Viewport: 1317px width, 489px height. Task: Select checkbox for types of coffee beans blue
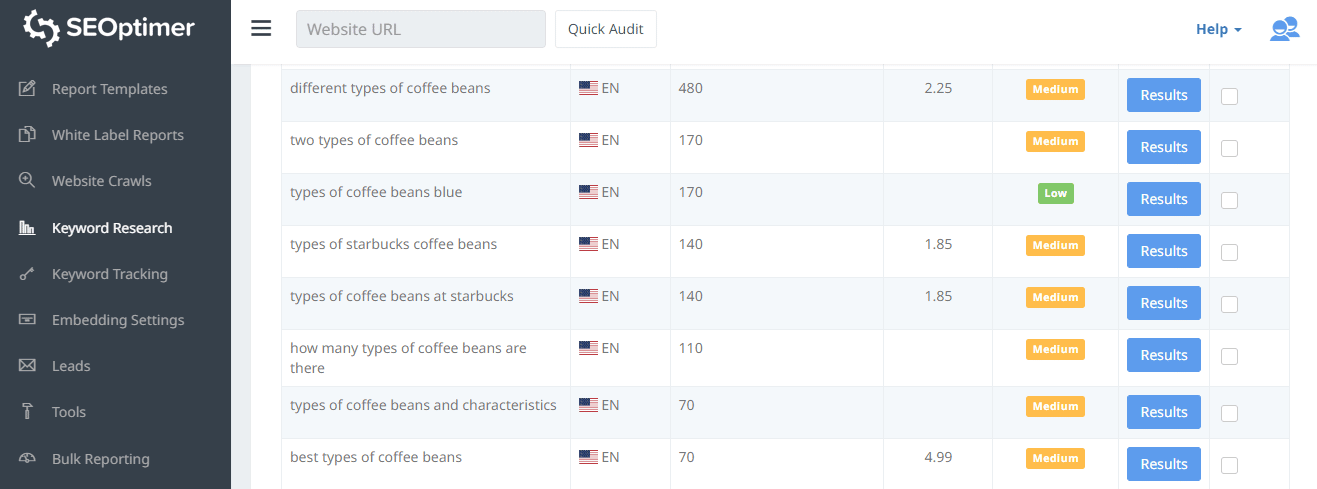click(x=1229, y=200)
